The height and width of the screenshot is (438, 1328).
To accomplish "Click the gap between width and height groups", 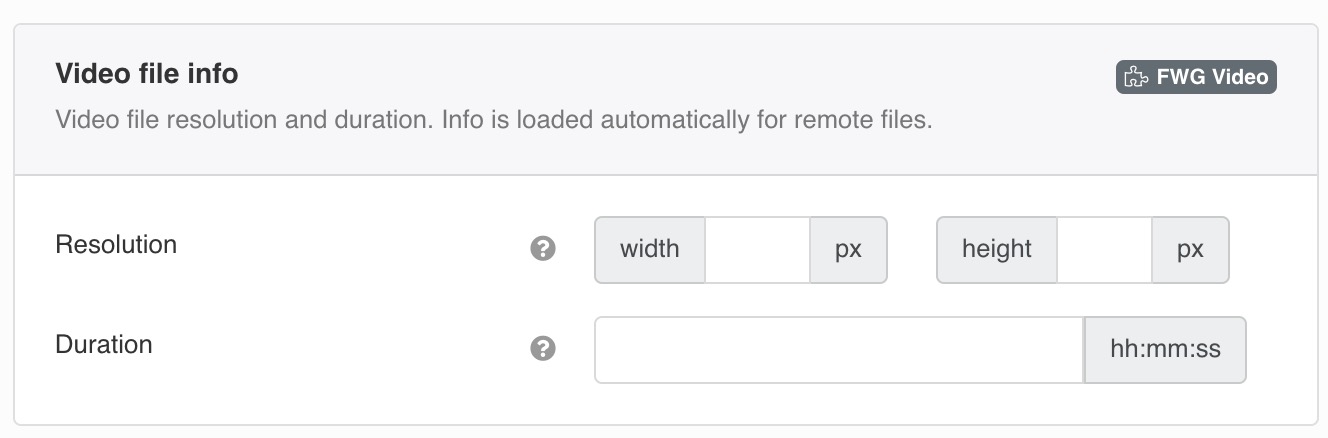I will tap(912, 250).
